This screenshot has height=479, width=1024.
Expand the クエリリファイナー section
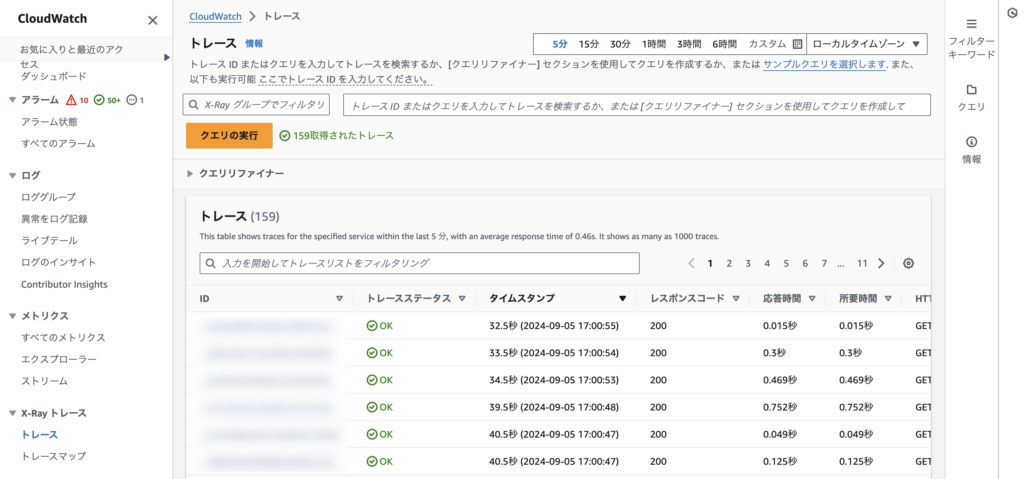tap(190, 174)
